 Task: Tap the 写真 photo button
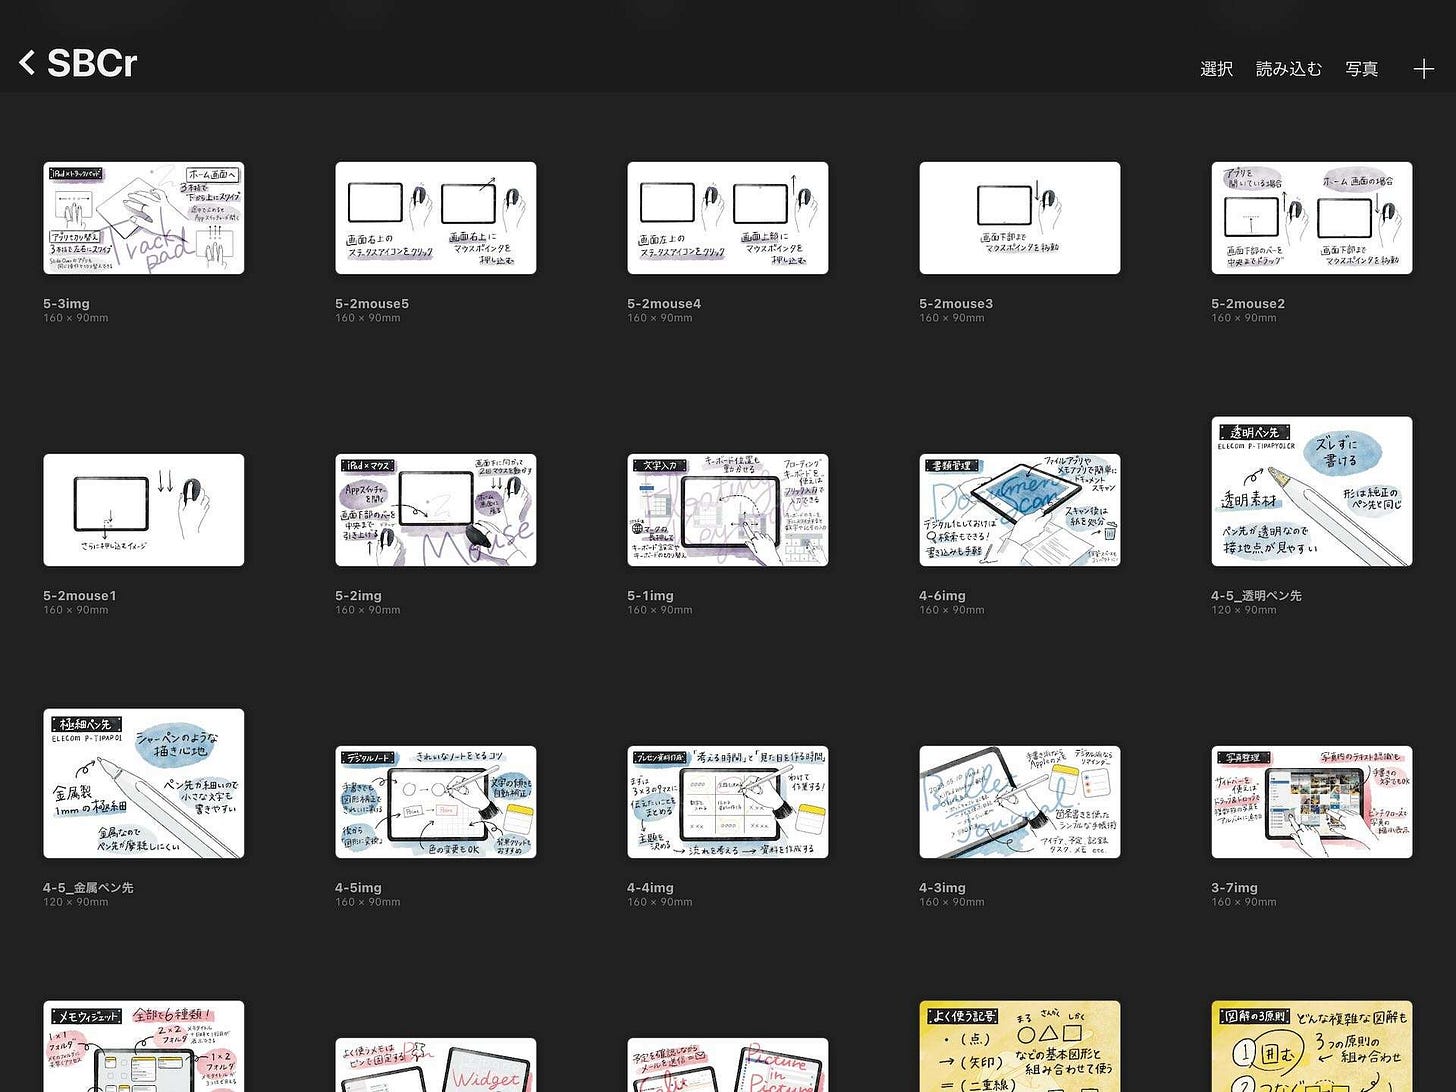1361,69
